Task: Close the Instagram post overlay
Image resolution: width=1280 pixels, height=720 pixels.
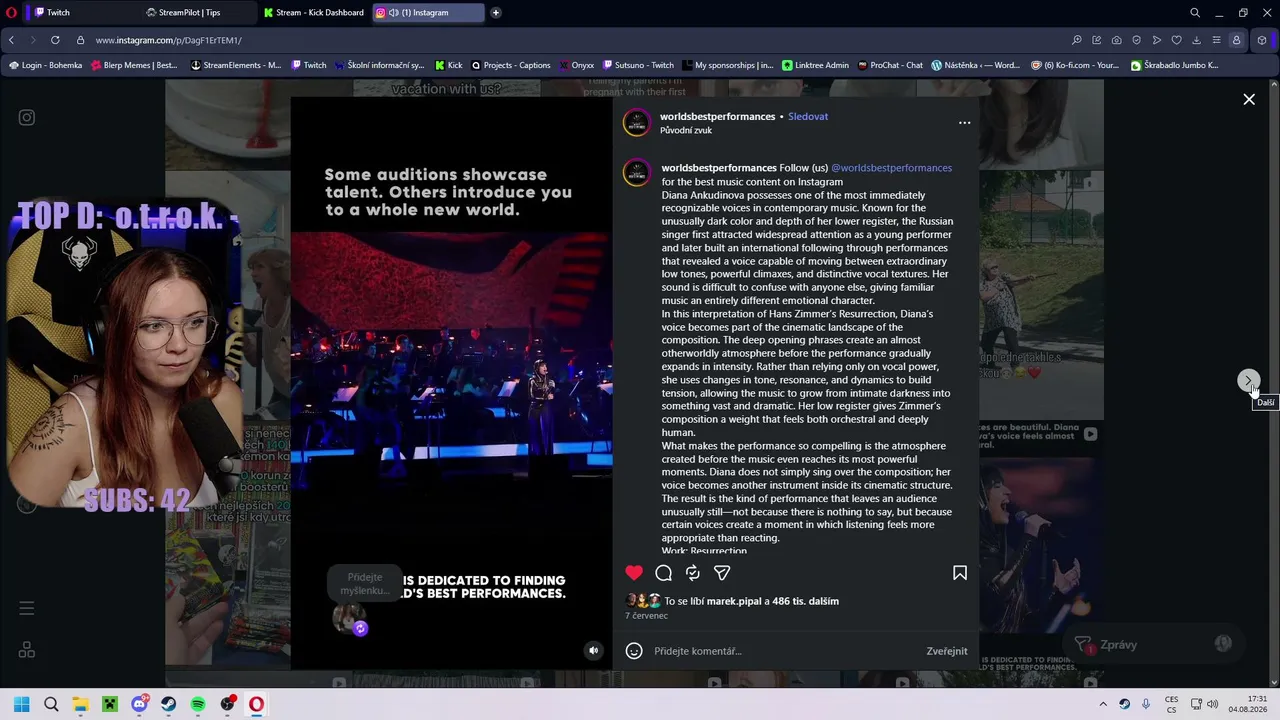Action: tap(1249, 99)
